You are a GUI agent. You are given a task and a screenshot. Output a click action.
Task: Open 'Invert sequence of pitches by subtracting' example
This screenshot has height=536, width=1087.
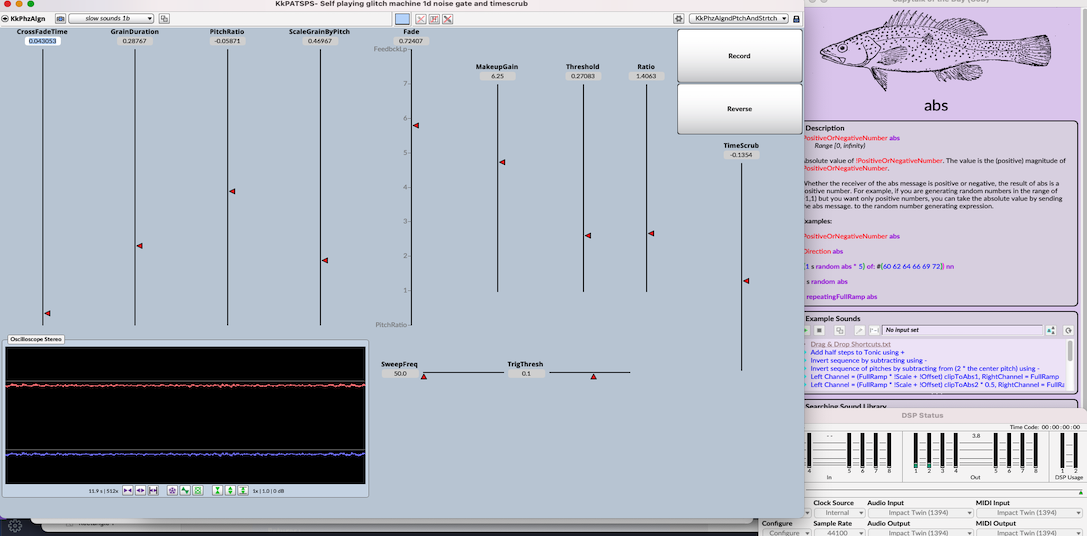pos(925,368)
